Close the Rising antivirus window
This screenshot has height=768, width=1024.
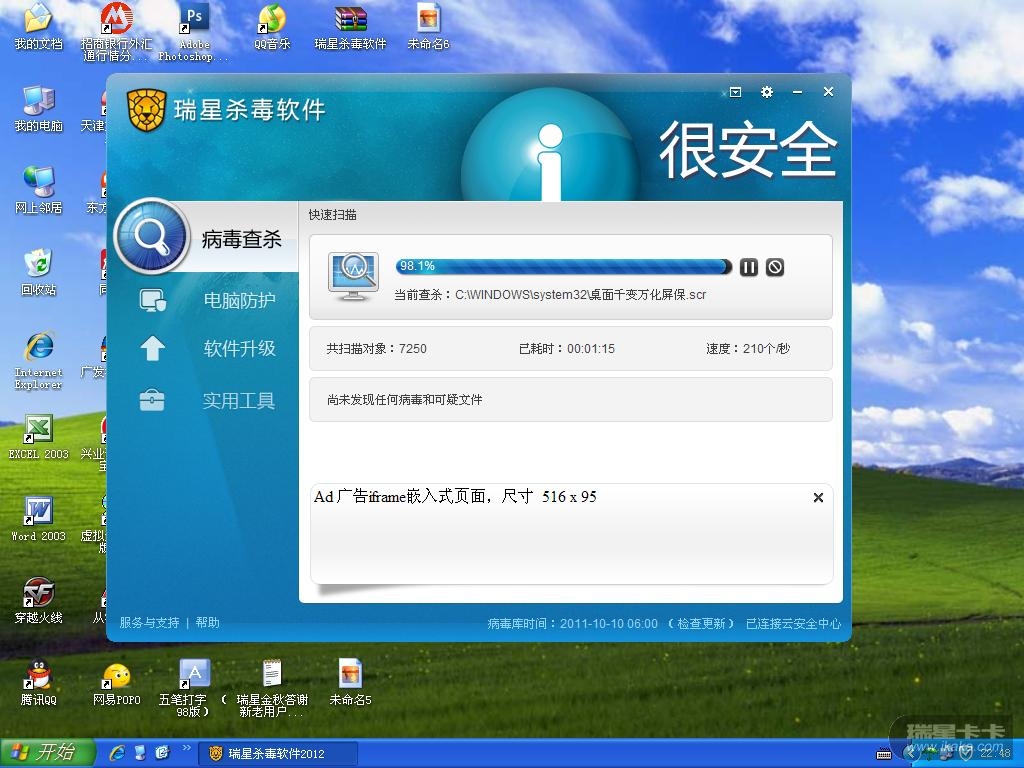828,91
